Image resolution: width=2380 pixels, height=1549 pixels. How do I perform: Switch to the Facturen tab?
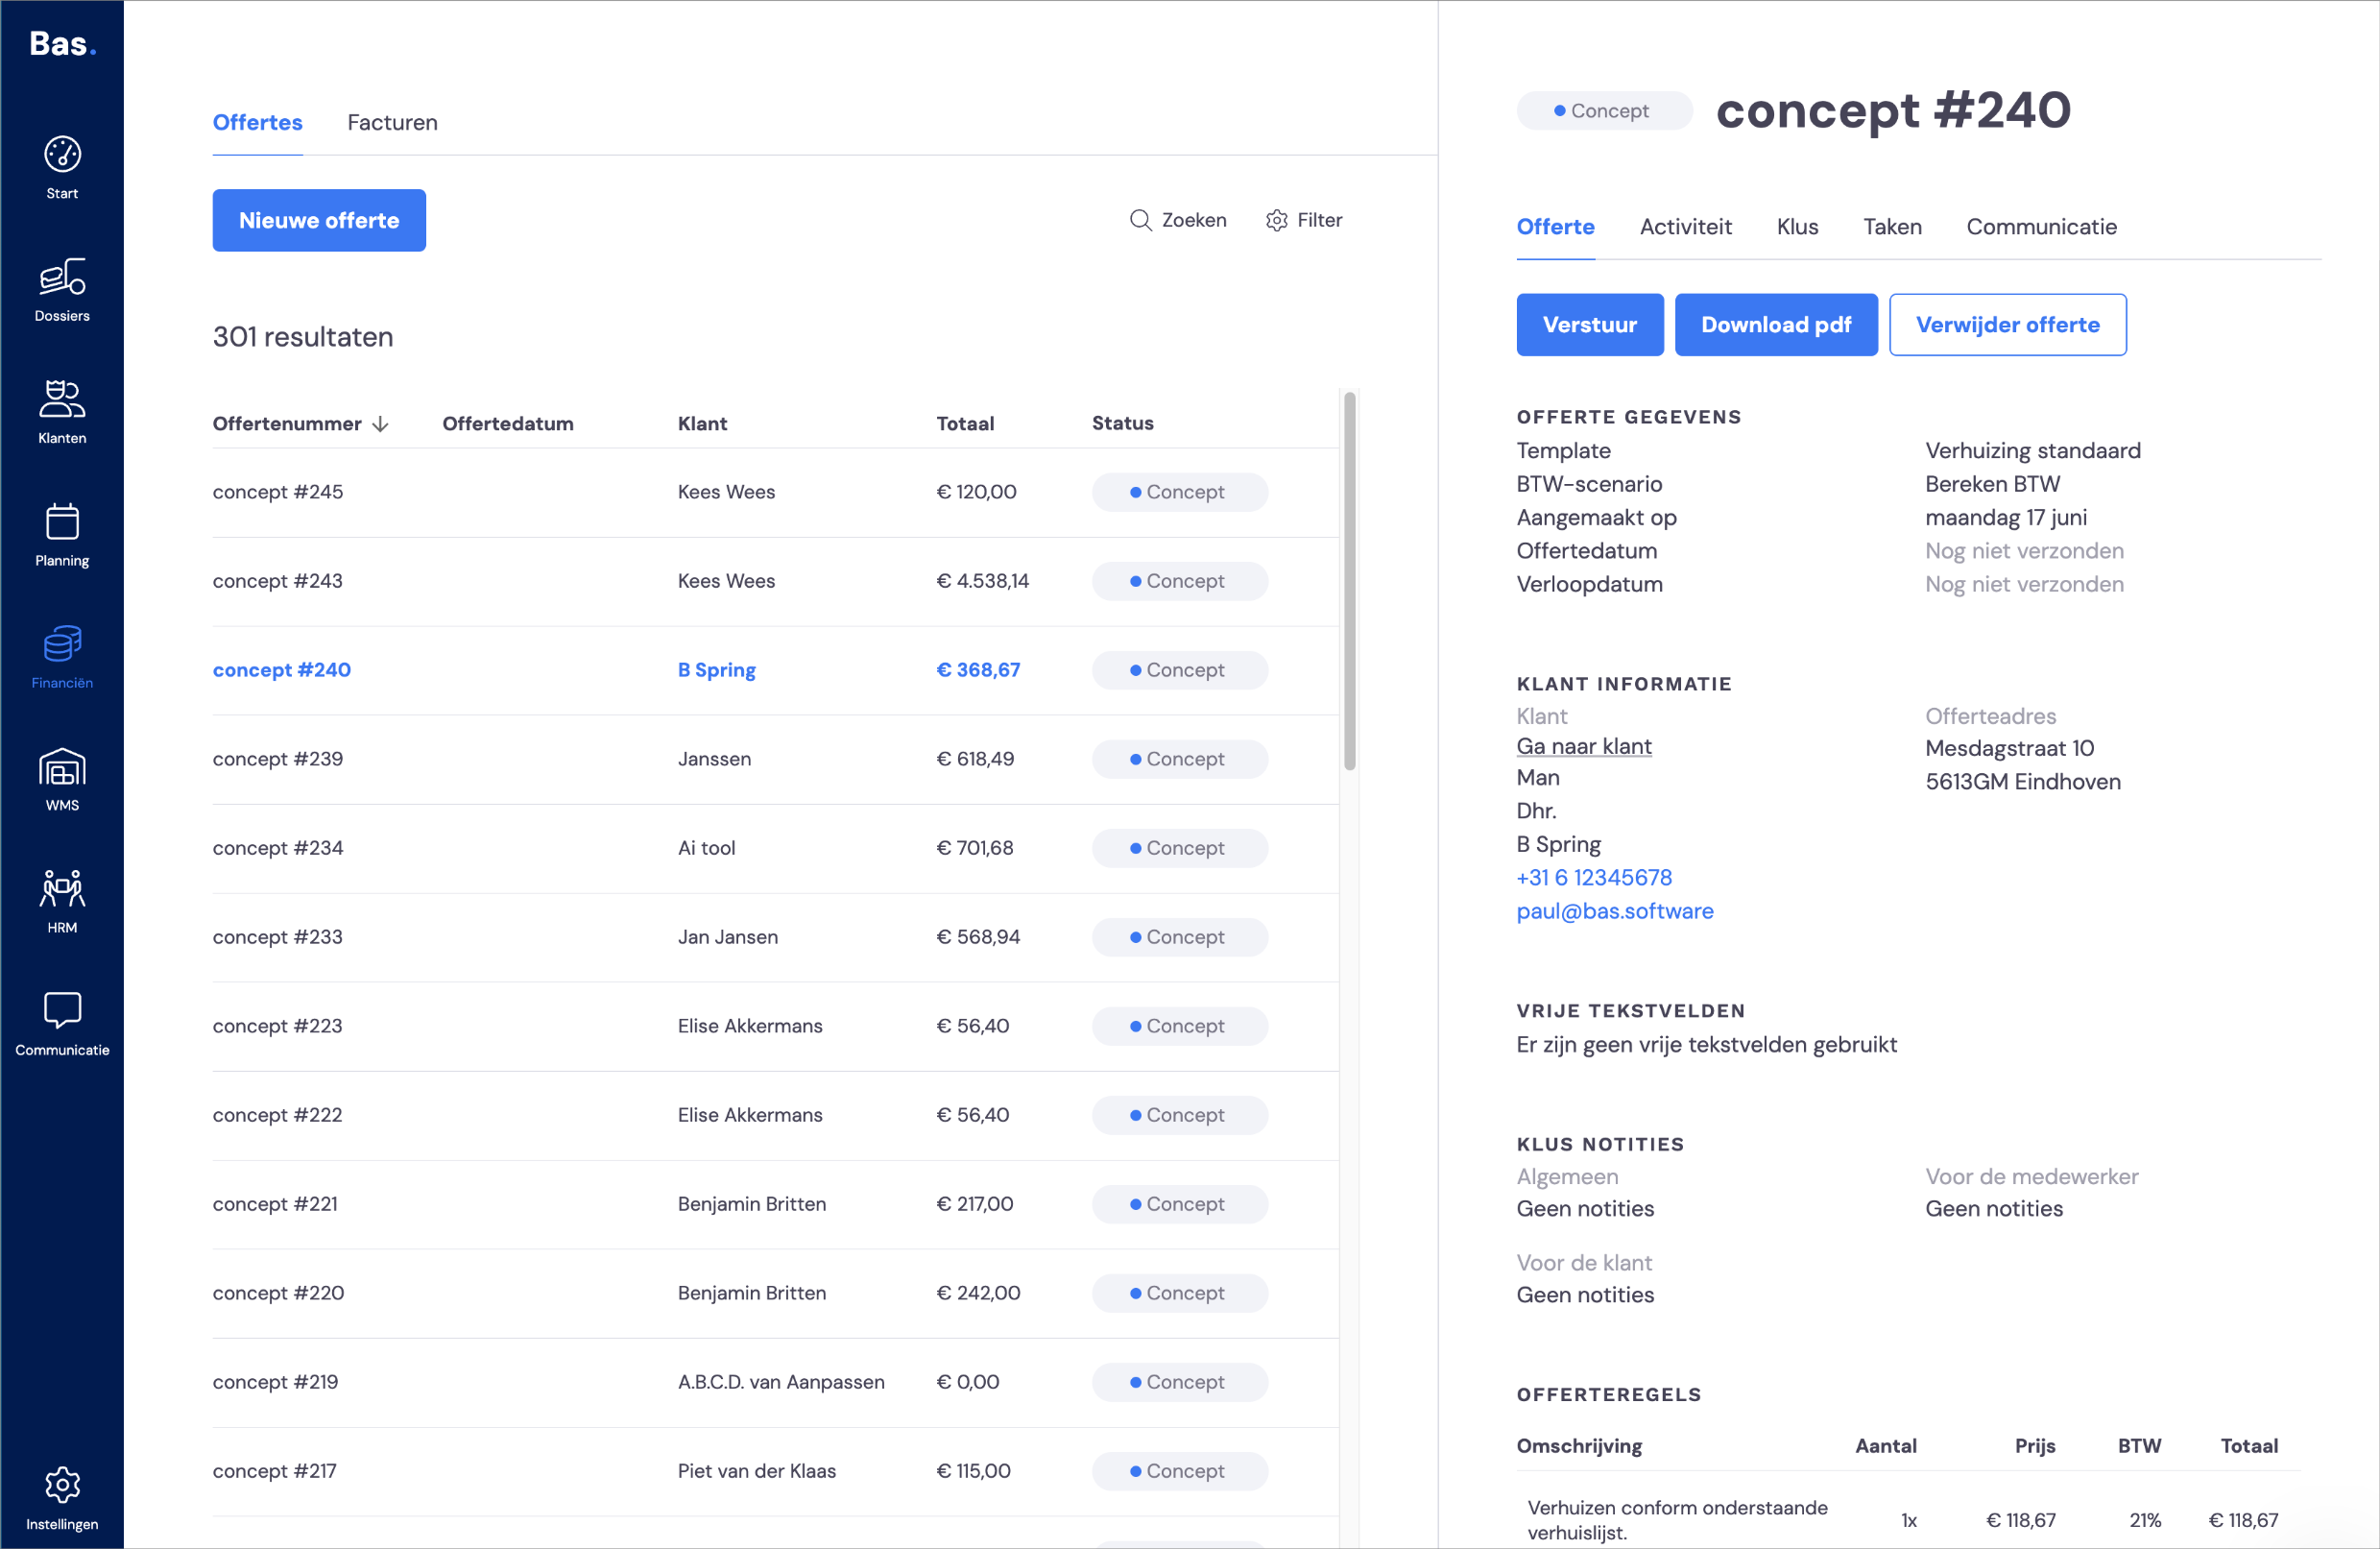click(392, 122)
